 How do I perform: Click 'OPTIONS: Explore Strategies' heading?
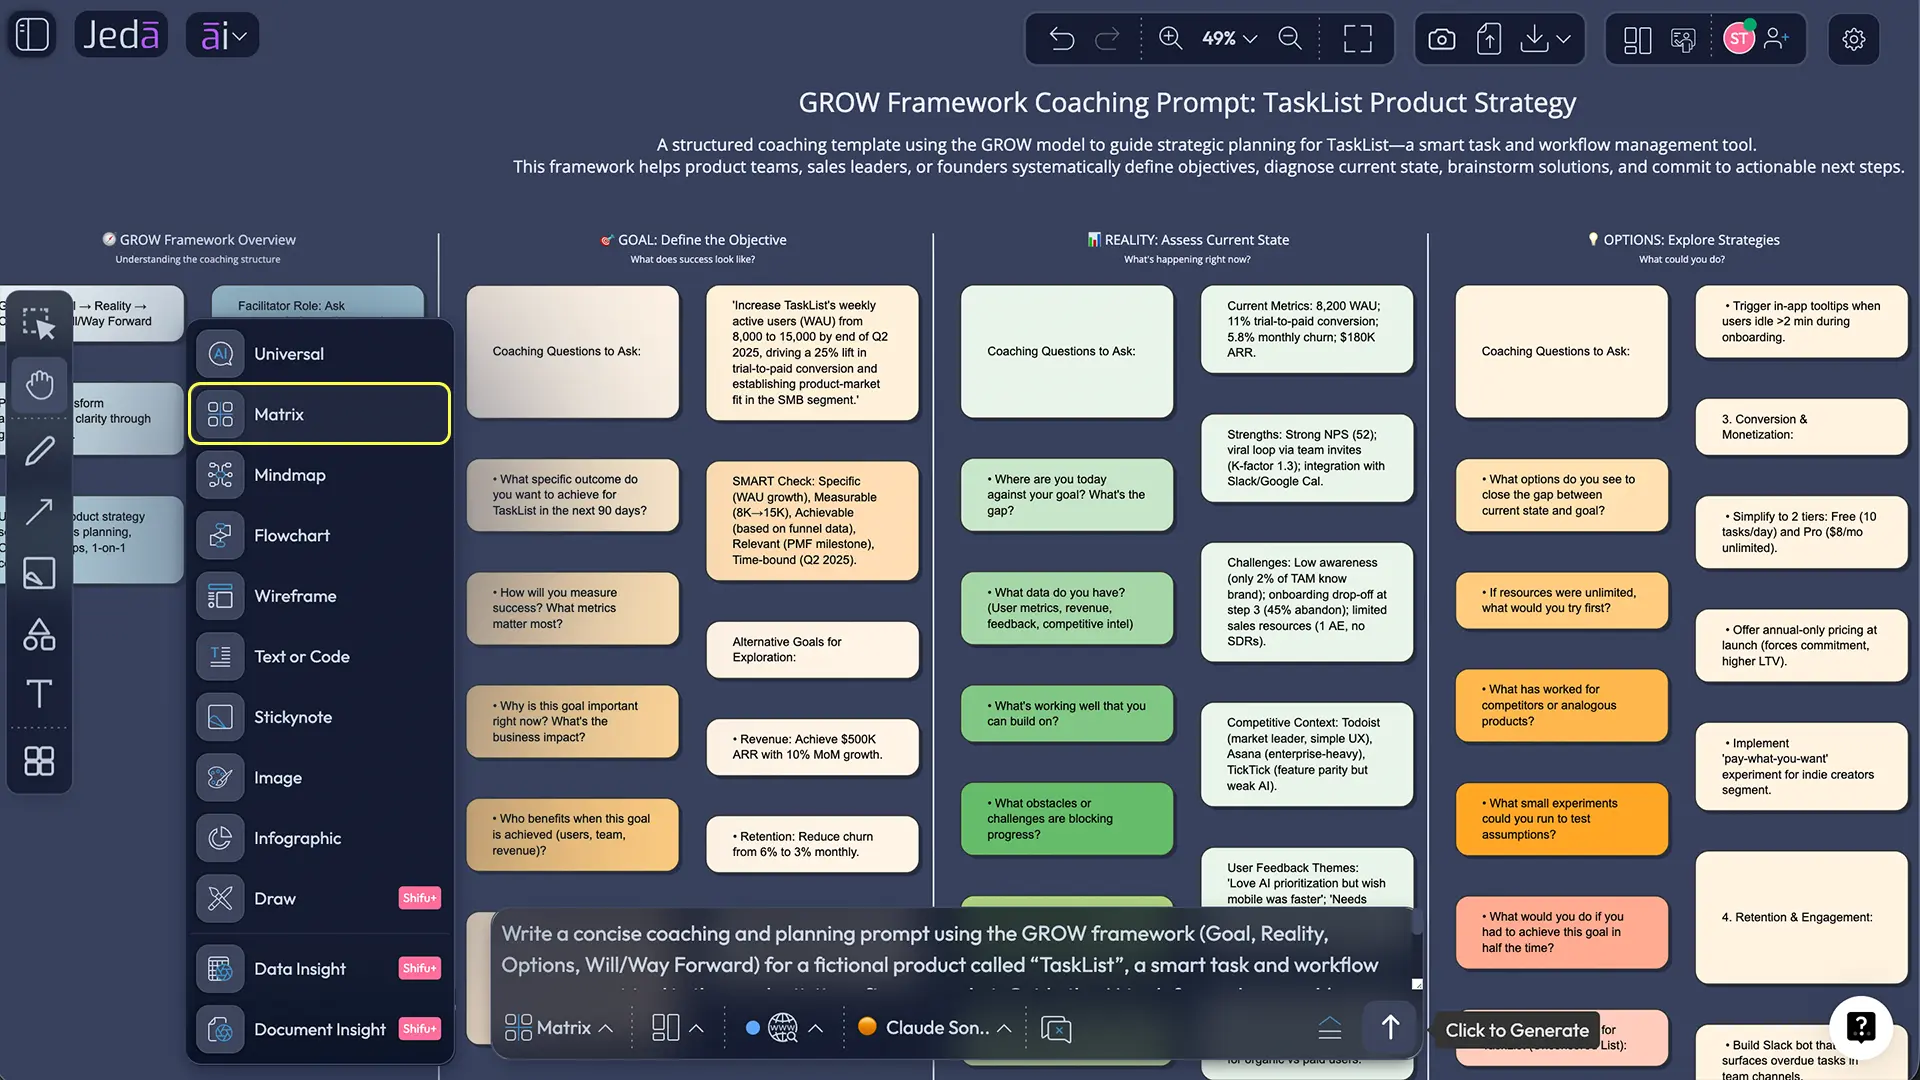1691,240
